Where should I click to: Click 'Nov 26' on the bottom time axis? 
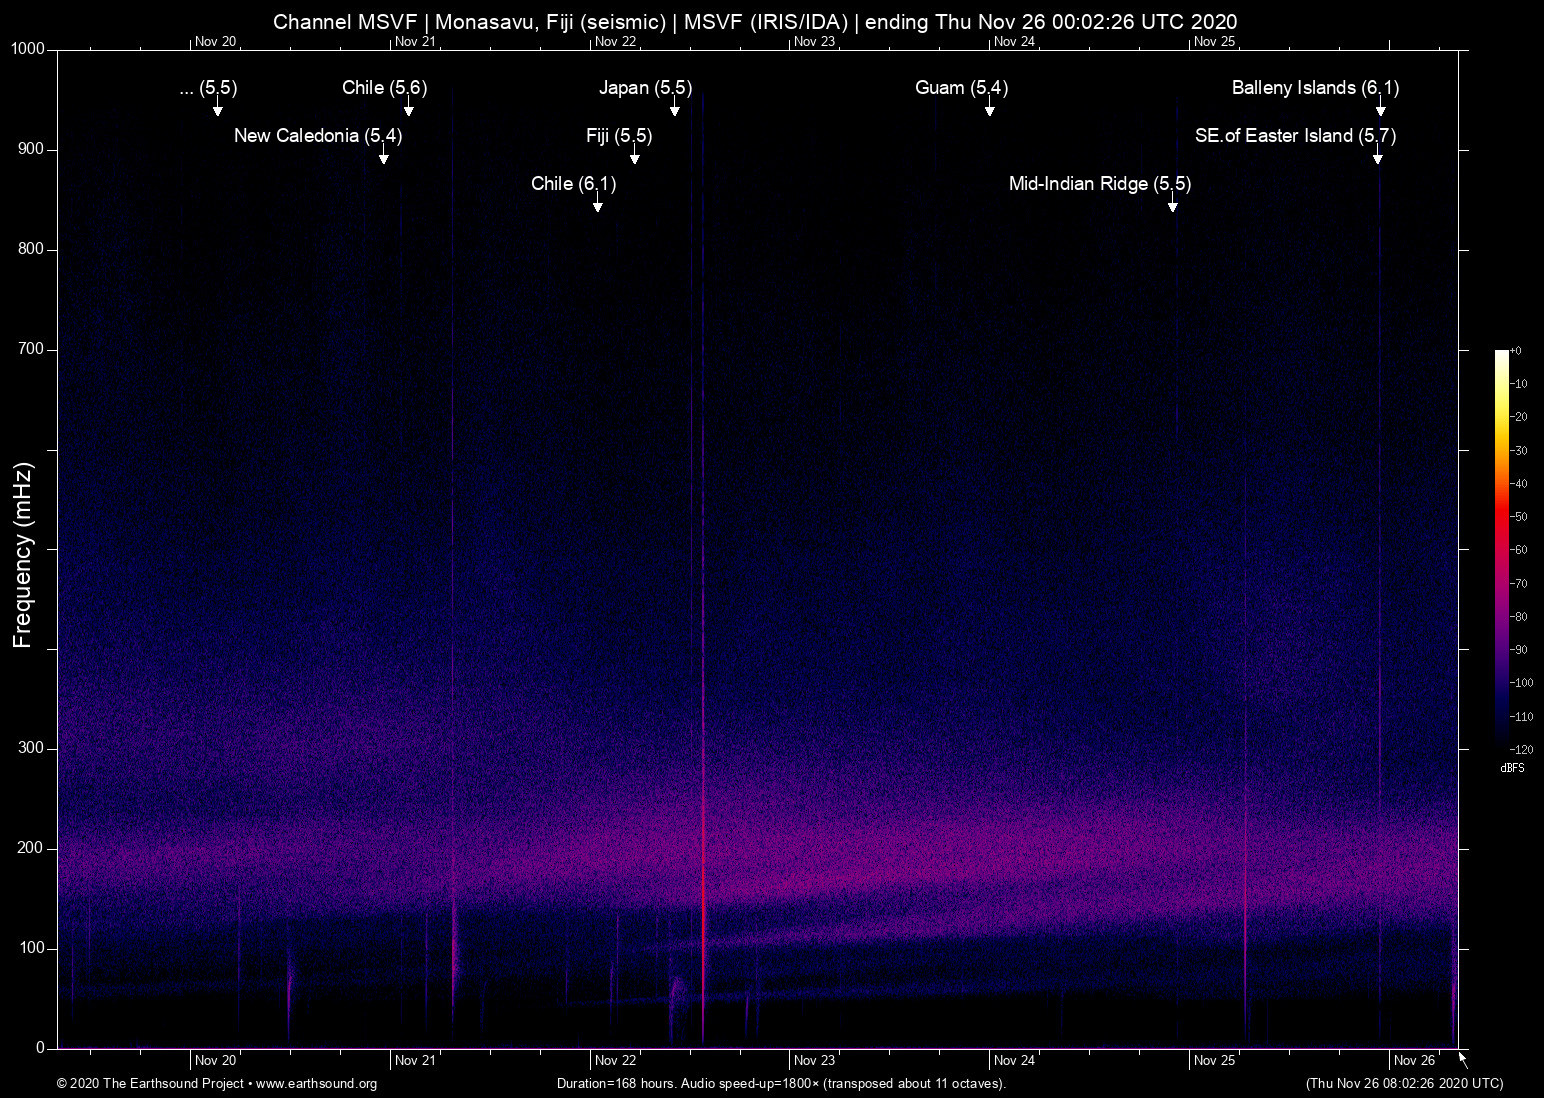coord(1415,1061)
